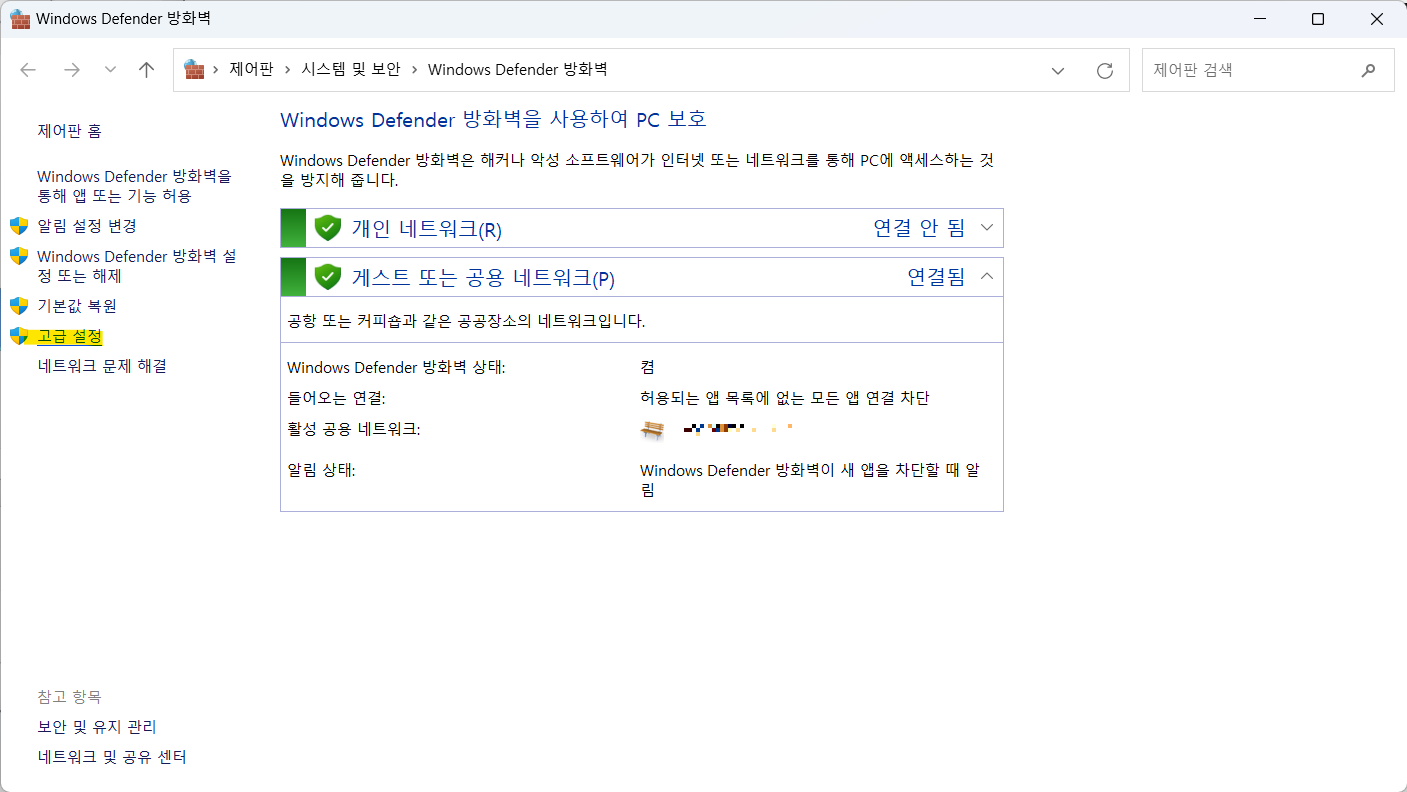This screenshot has width=1407, height=792.
Task: Click 알림 상태 label
Action: point(321,470)
